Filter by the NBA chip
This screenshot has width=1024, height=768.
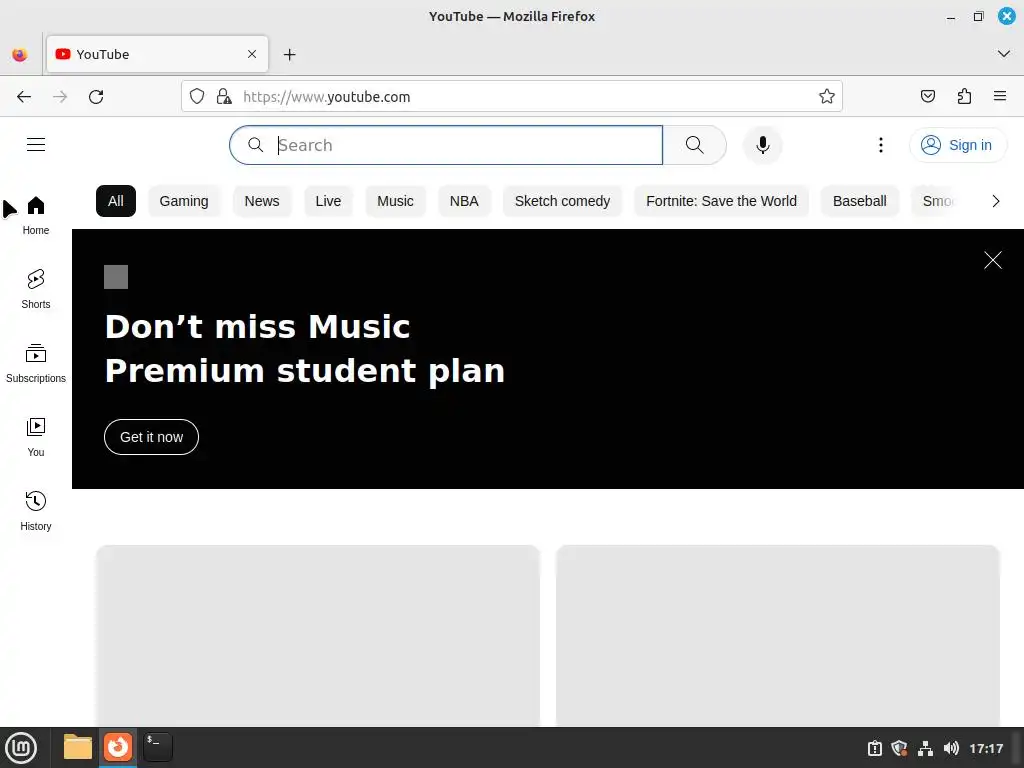coord(464,201)
